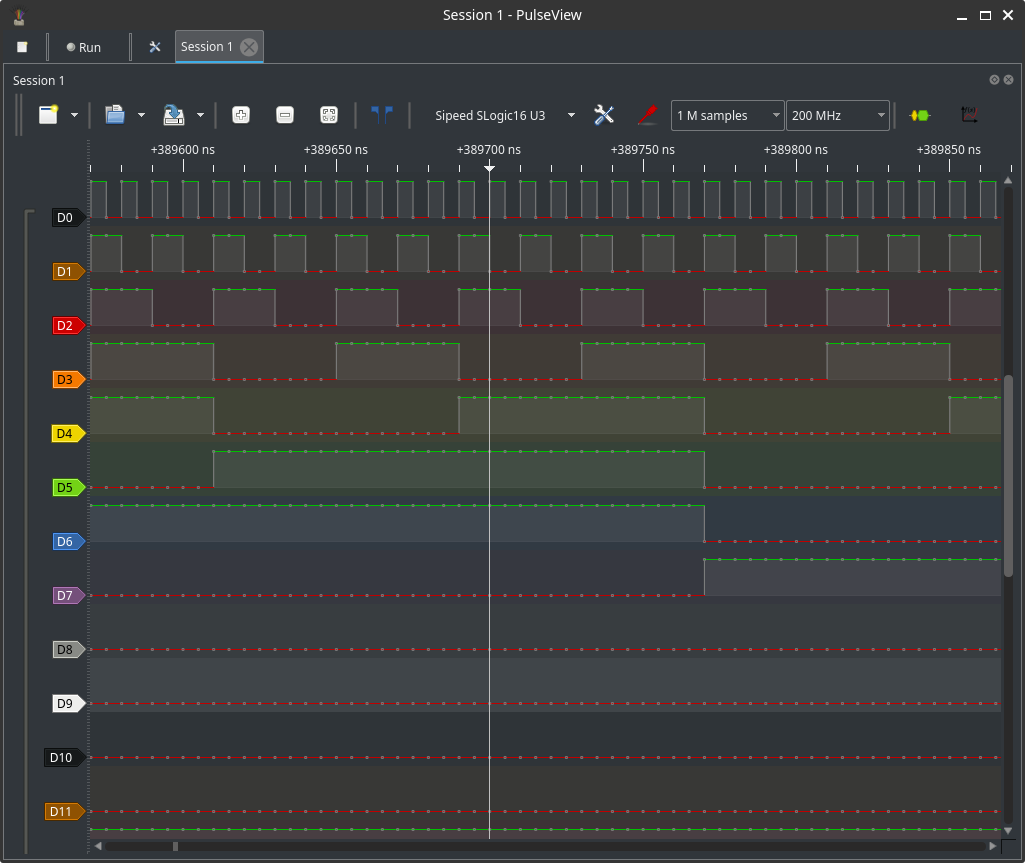The height and width of the screenshot is (863, 1025).
Task: Open channel configuration probe icon
Action: tap(647, 115)
